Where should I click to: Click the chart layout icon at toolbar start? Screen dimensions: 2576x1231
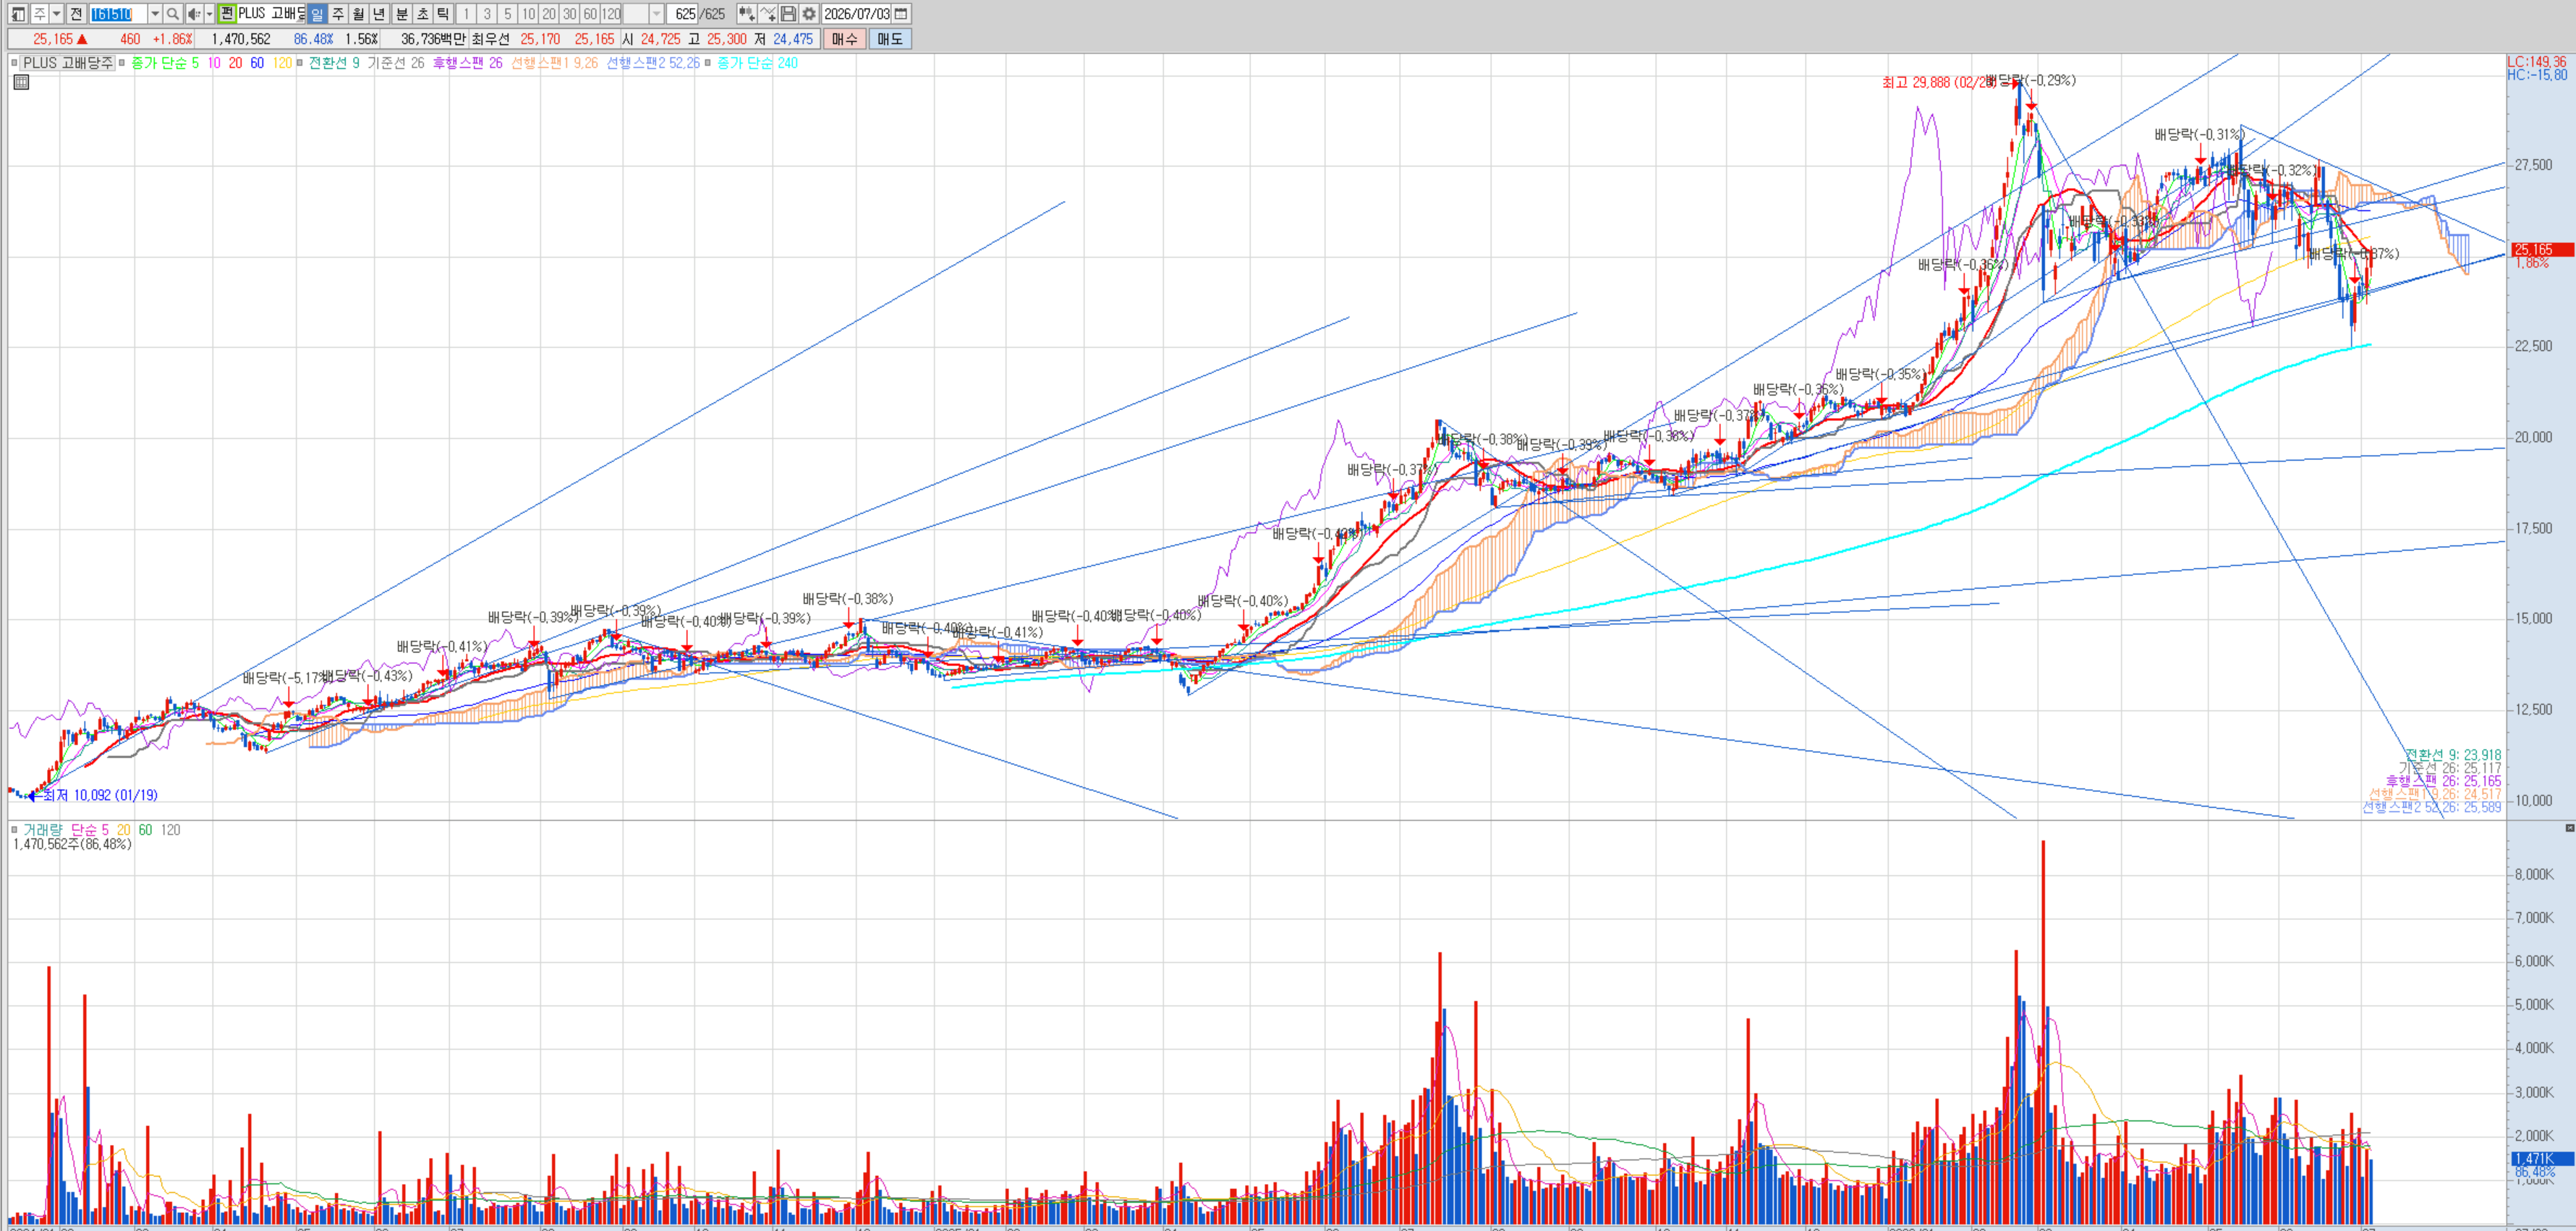coord(18,14)
